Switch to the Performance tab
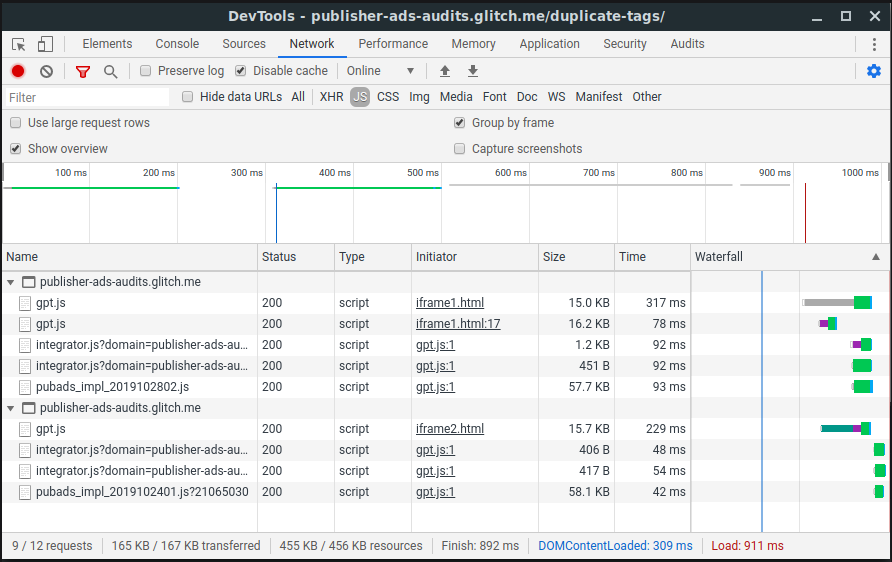The image size is (892, 562). click(x=393, y=44)
